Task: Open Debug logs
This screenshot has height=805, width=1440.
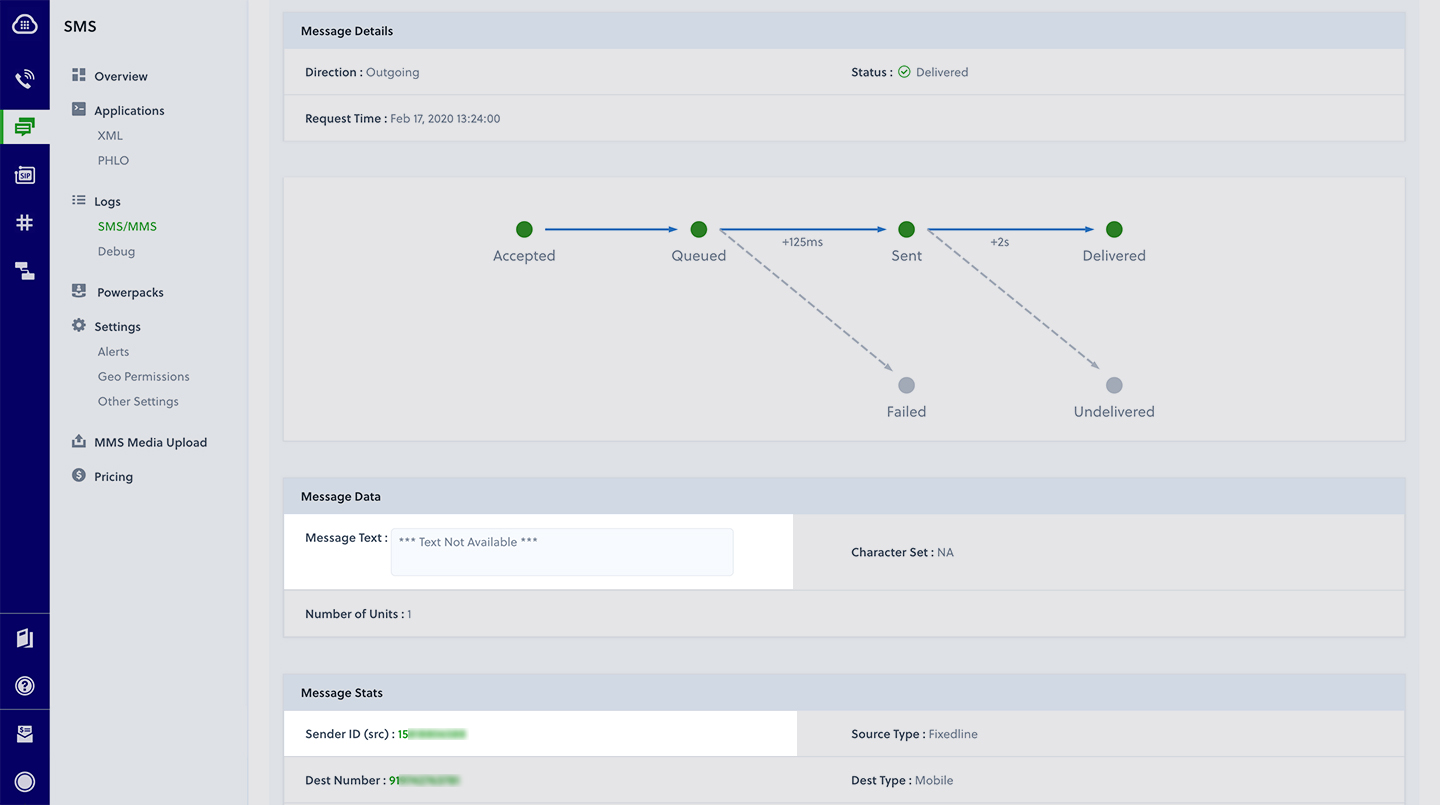Action: coord(116,251)
